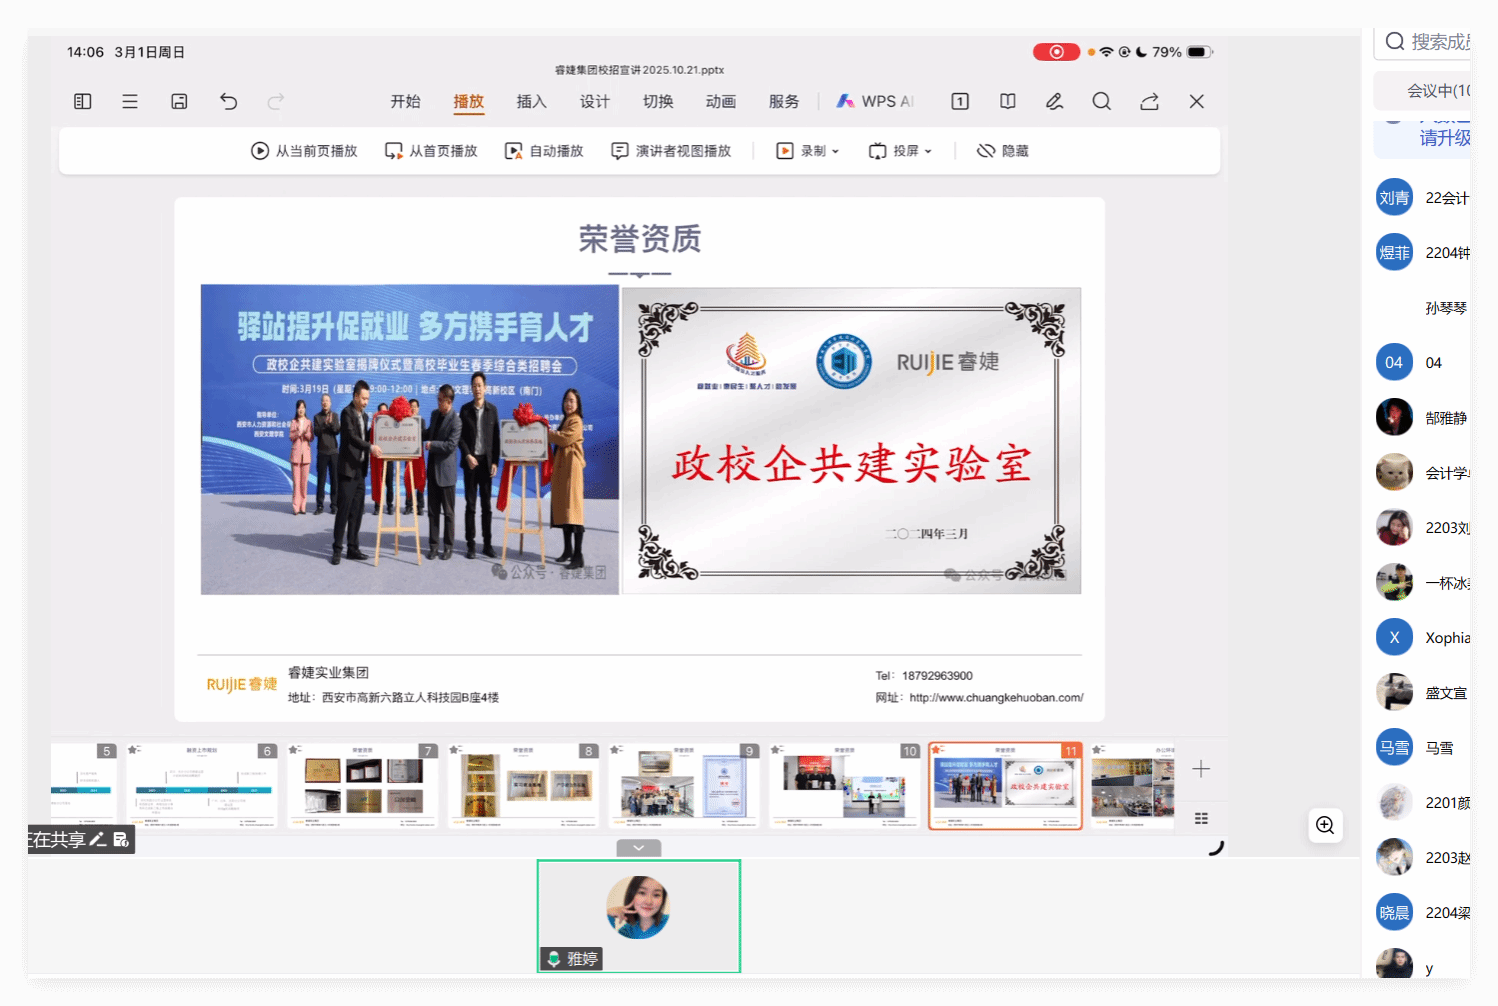Open the slide grid overview icon

pyautogui.click(x=1201, y=818)
